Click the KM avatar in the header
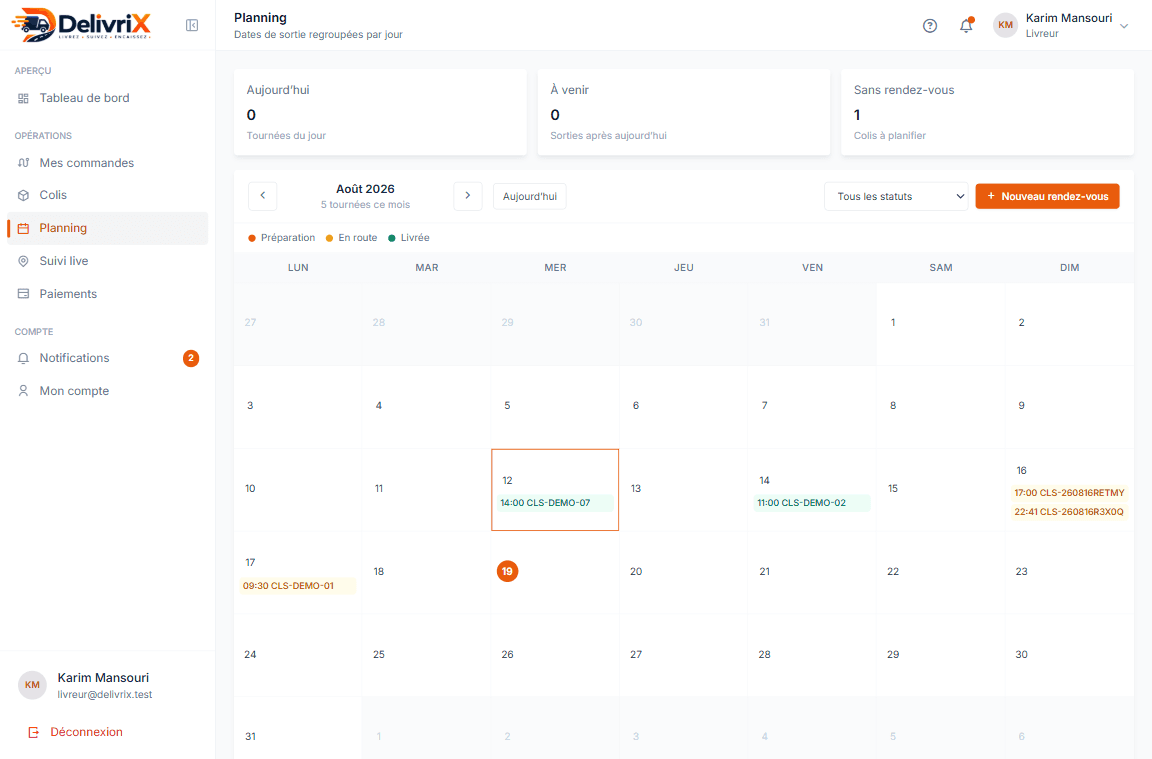The height and width of the screenshot is (759, 1152). (1005, 25)
